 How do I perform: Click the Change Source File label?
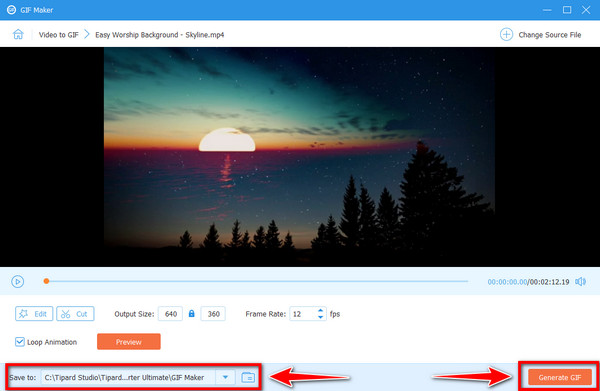[549, 35]
